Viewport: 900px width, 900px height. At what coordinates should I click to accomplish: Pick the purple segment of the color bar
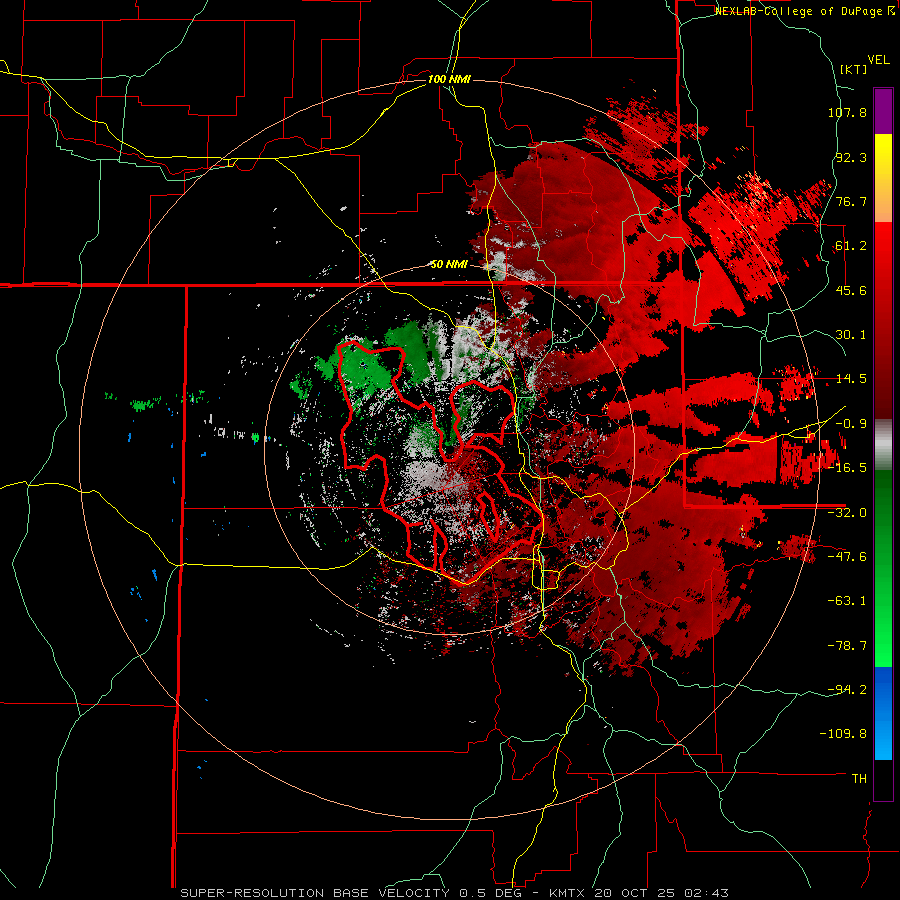[883, 111]
